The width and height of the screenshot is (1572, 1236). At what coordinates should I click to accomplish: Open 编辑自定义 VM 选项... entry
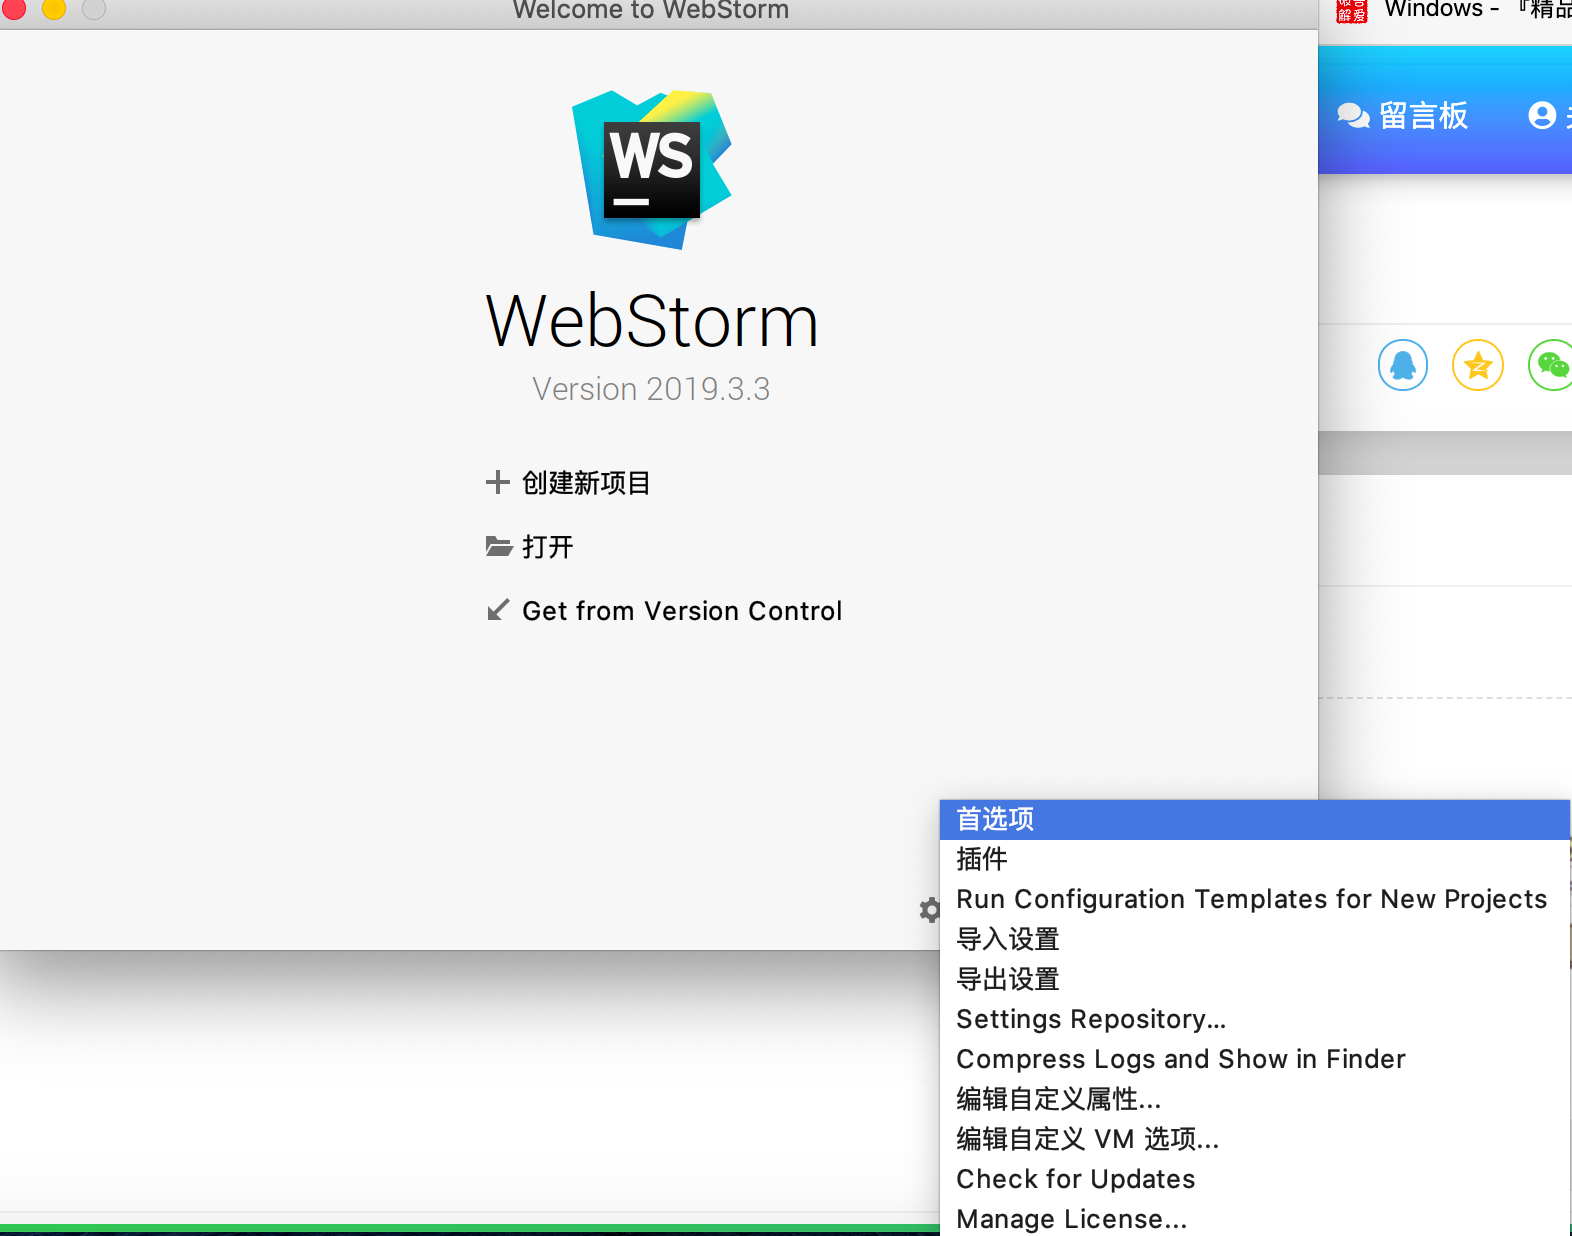coord(1255,1139)
